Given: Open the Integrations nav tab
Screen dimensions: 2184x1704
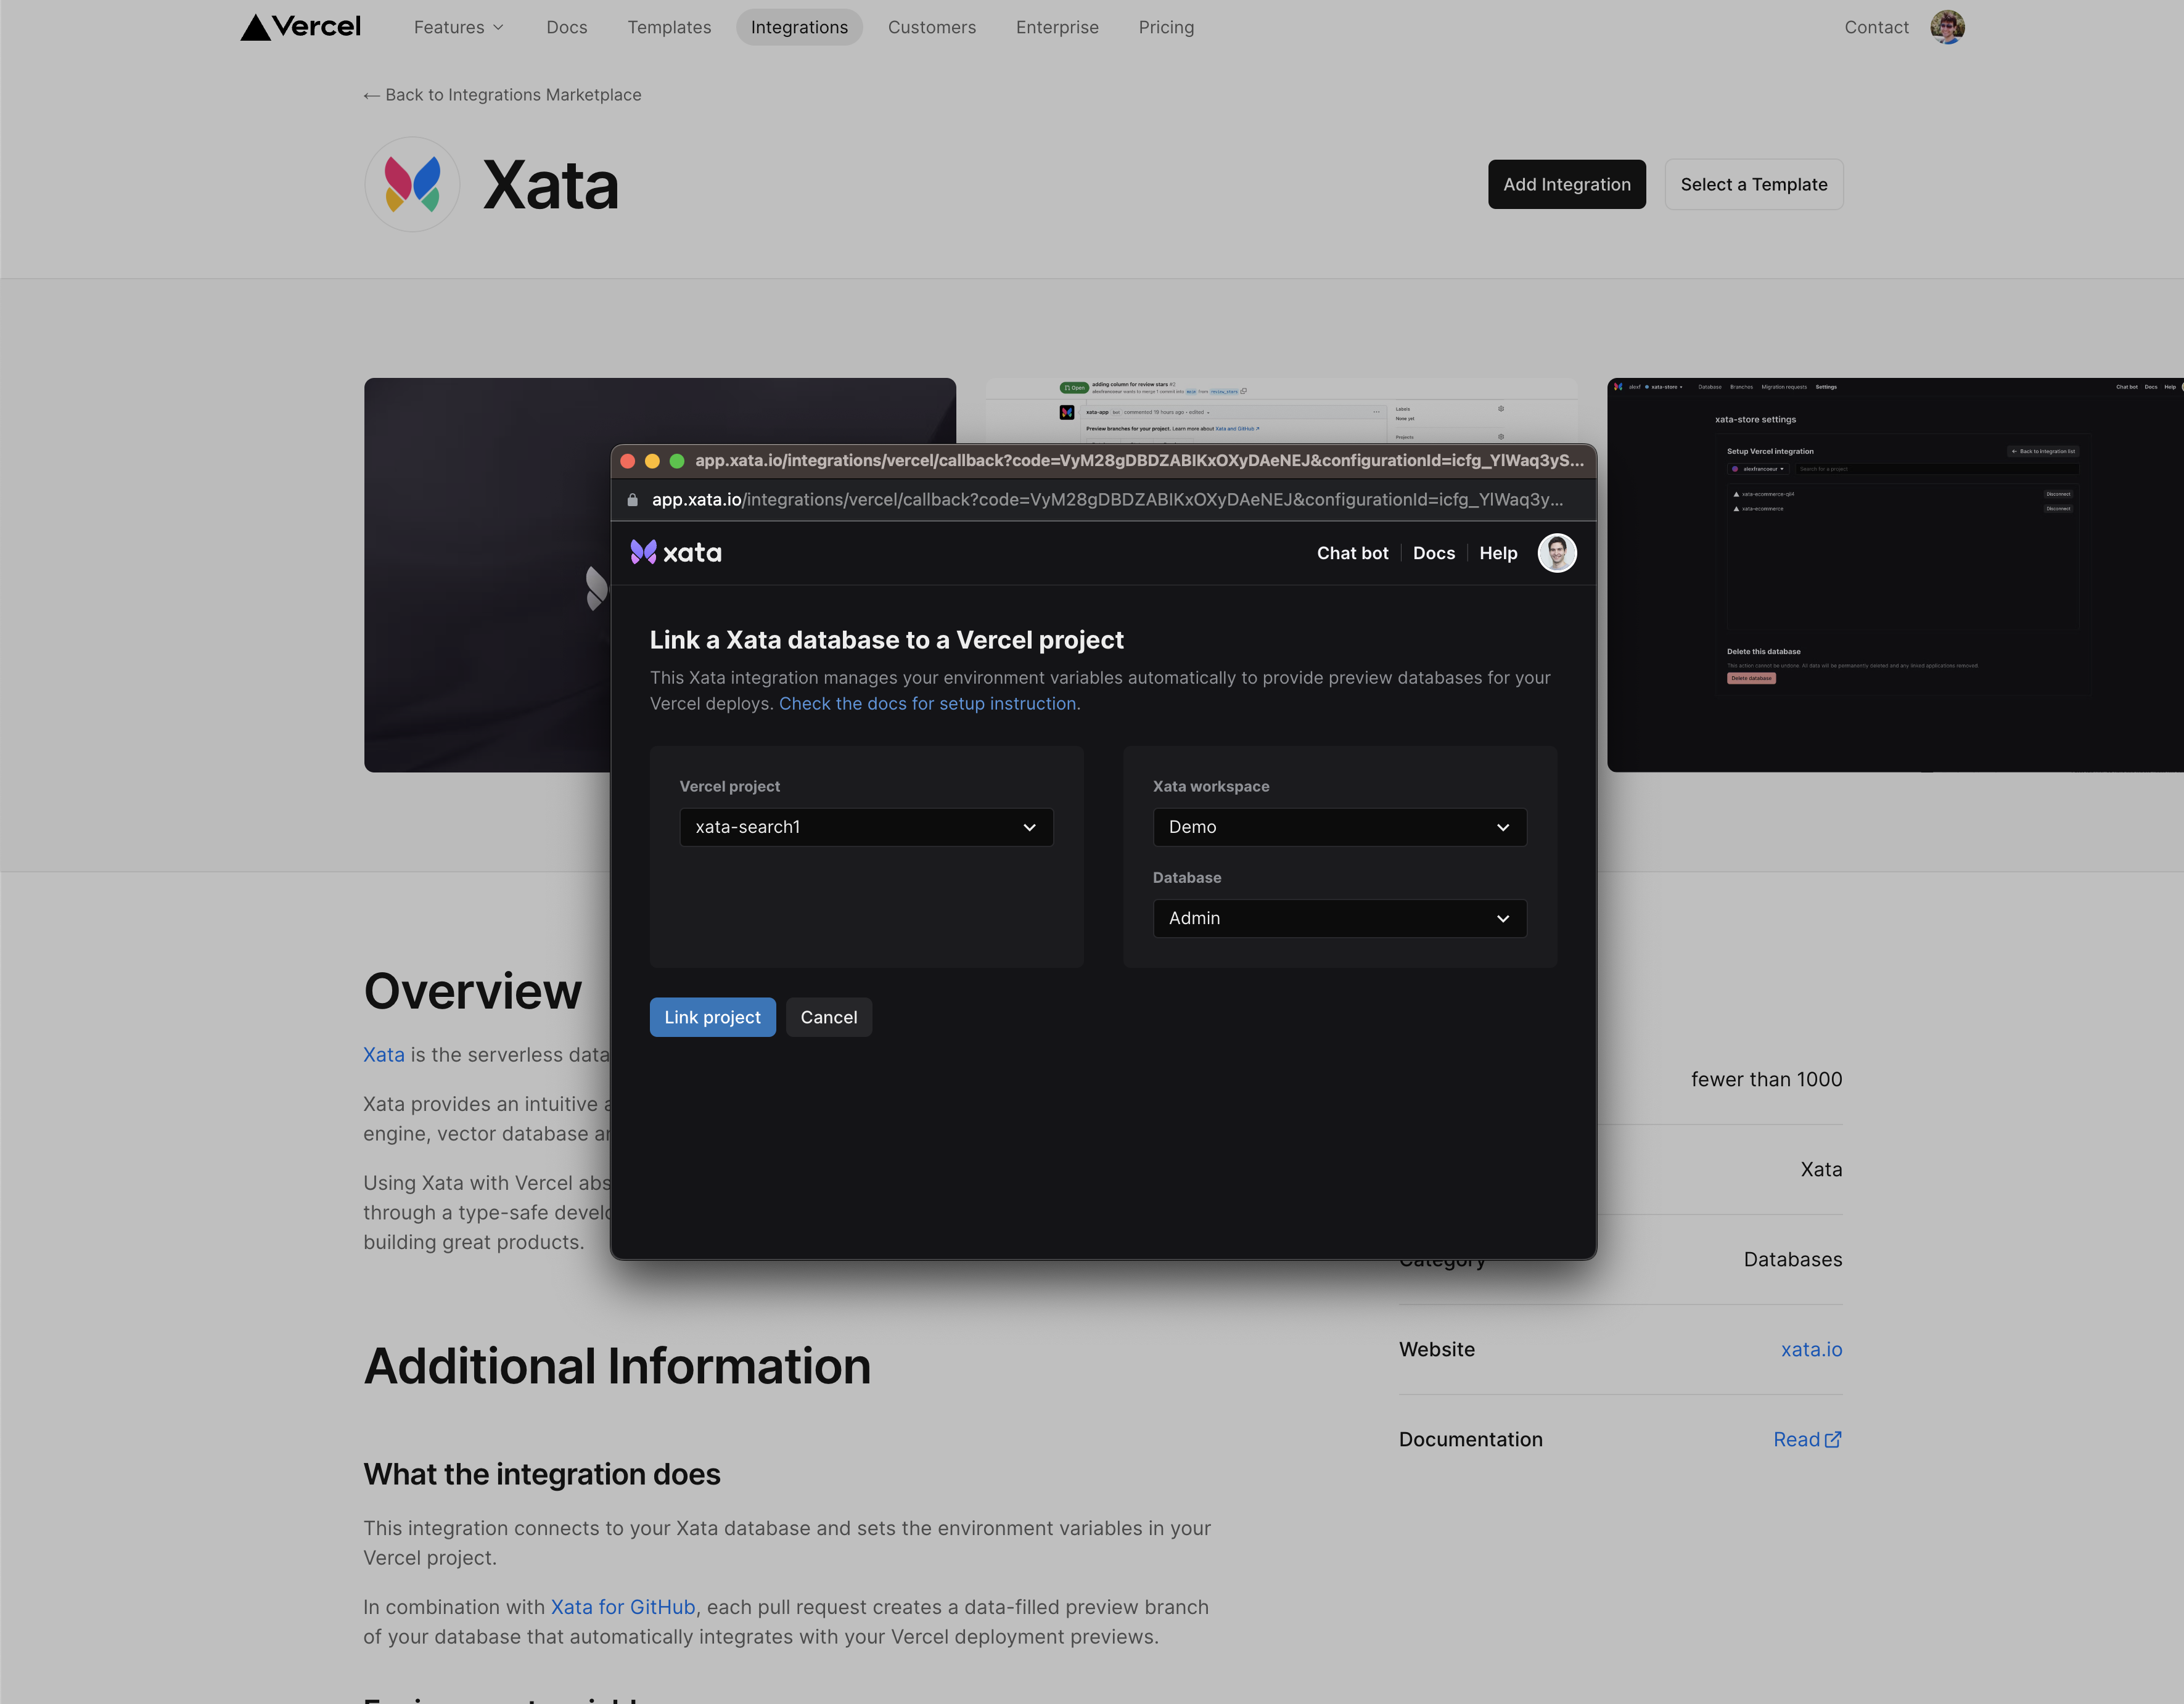Looking at the screenshot, I should click(799, 27).
